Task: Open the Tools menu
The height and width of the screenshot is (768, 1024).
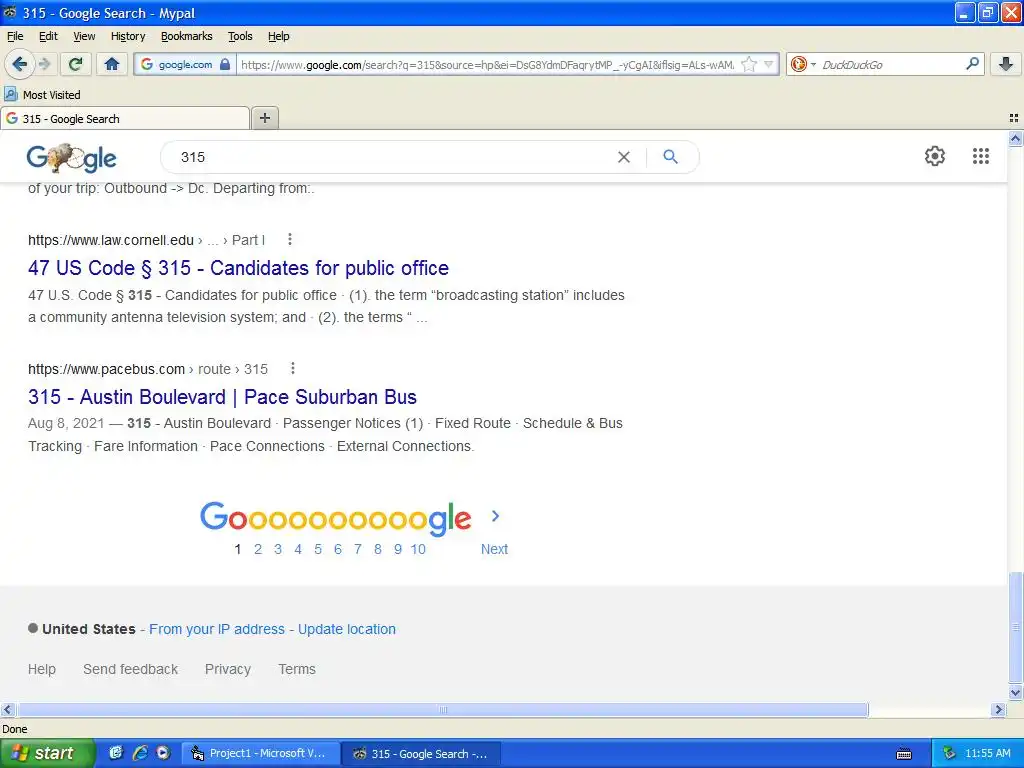Action: (x=240, y=36)
